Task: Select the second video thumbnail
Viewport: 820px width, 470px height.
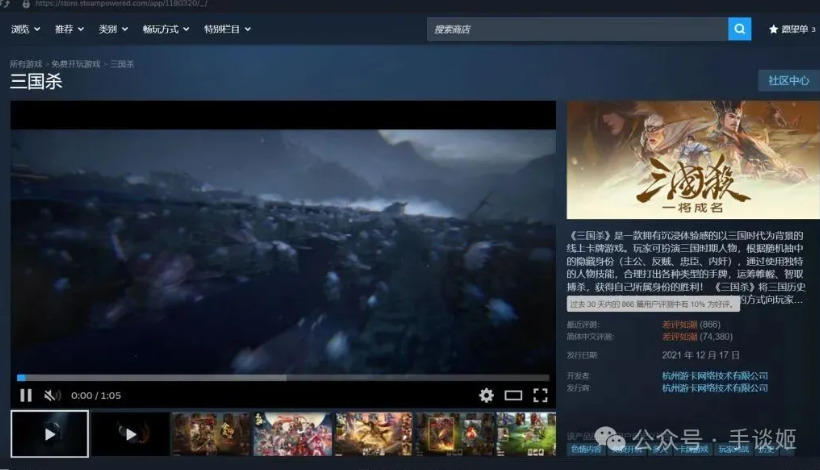Action: coord(130,434)
